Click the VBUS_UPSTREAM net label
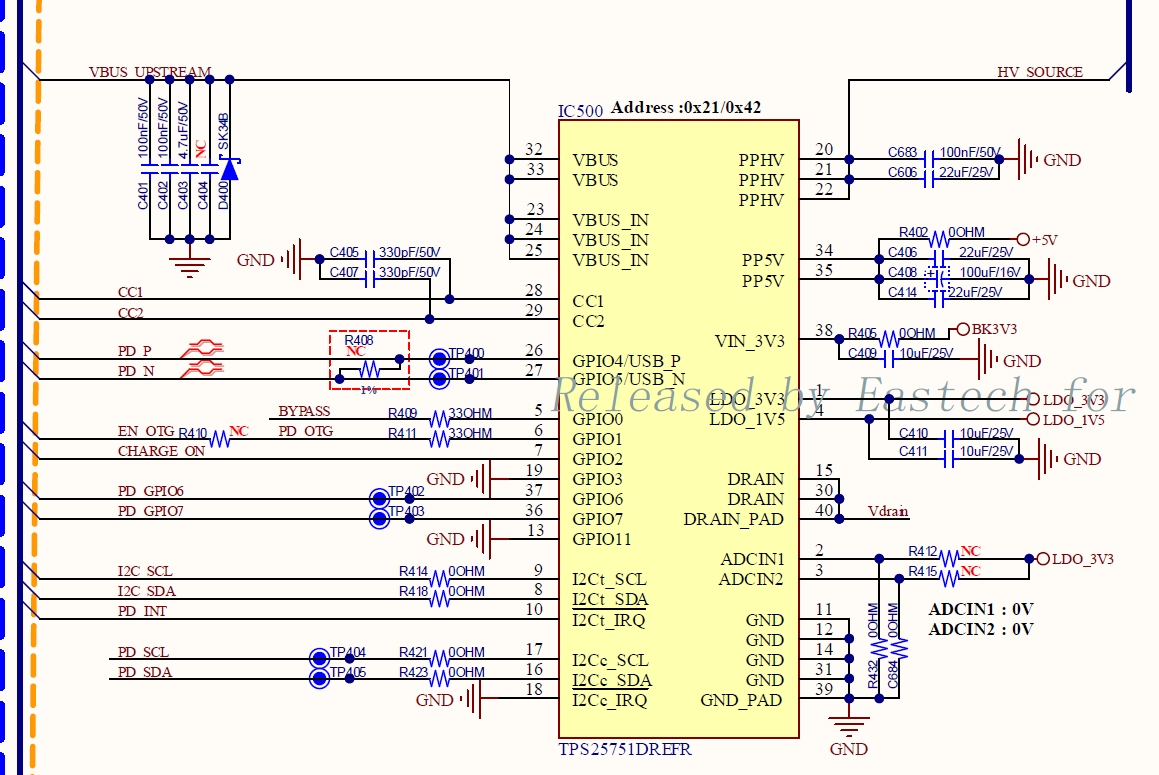The image size is (1159, 775). pos(150,72)
